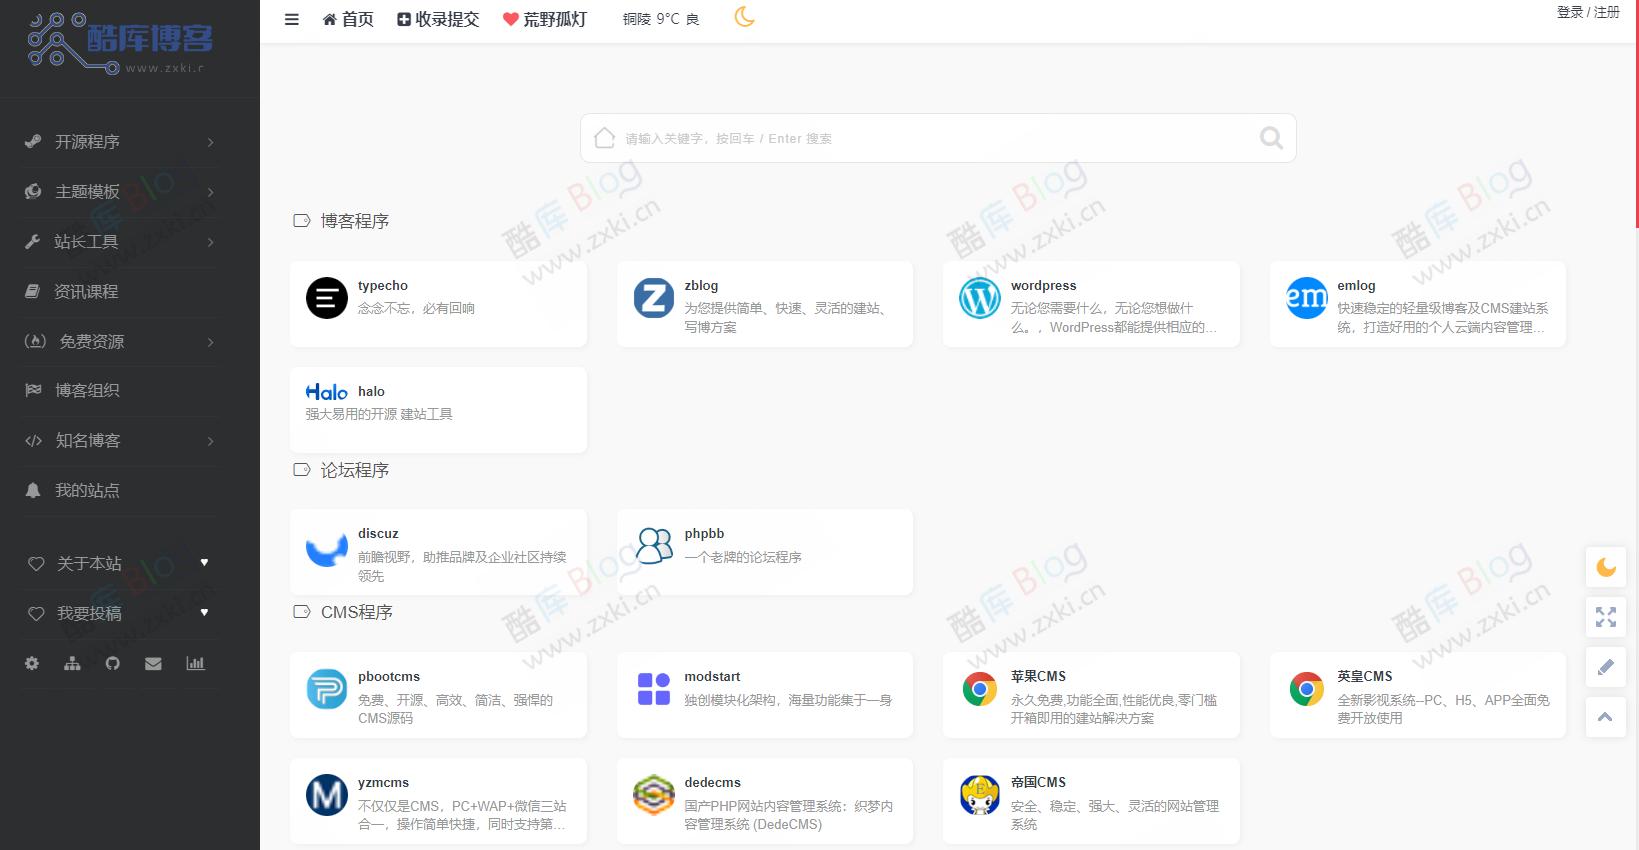Click the home icon inside search box
Image resolution: width=1639 pixels, height=850 pixels.
tap(604, 138)
